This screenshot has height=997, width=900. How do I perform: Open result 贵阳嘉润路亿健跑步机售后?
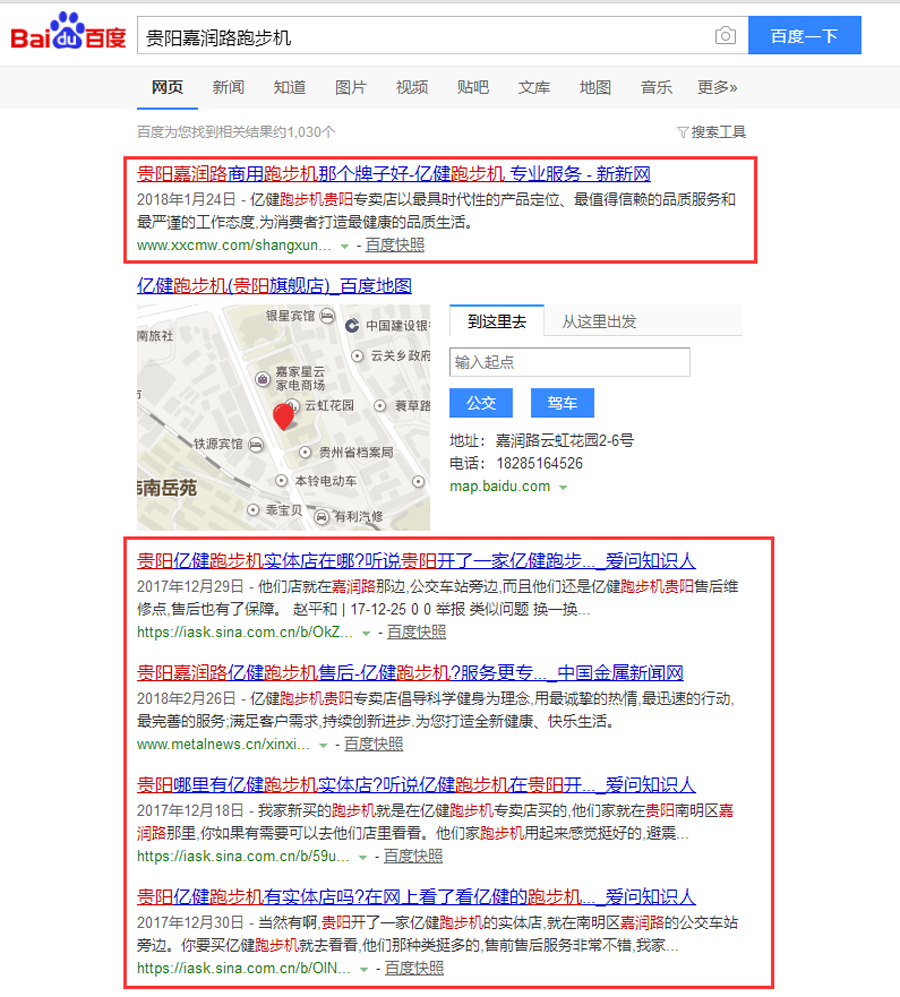(x=410, y=672)
